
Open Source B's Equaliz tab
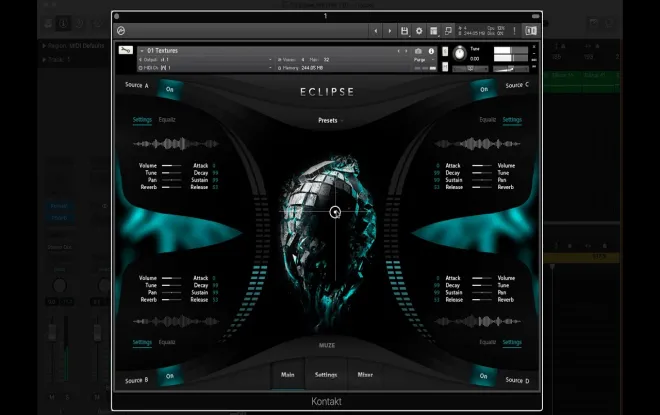coord(167,342)
